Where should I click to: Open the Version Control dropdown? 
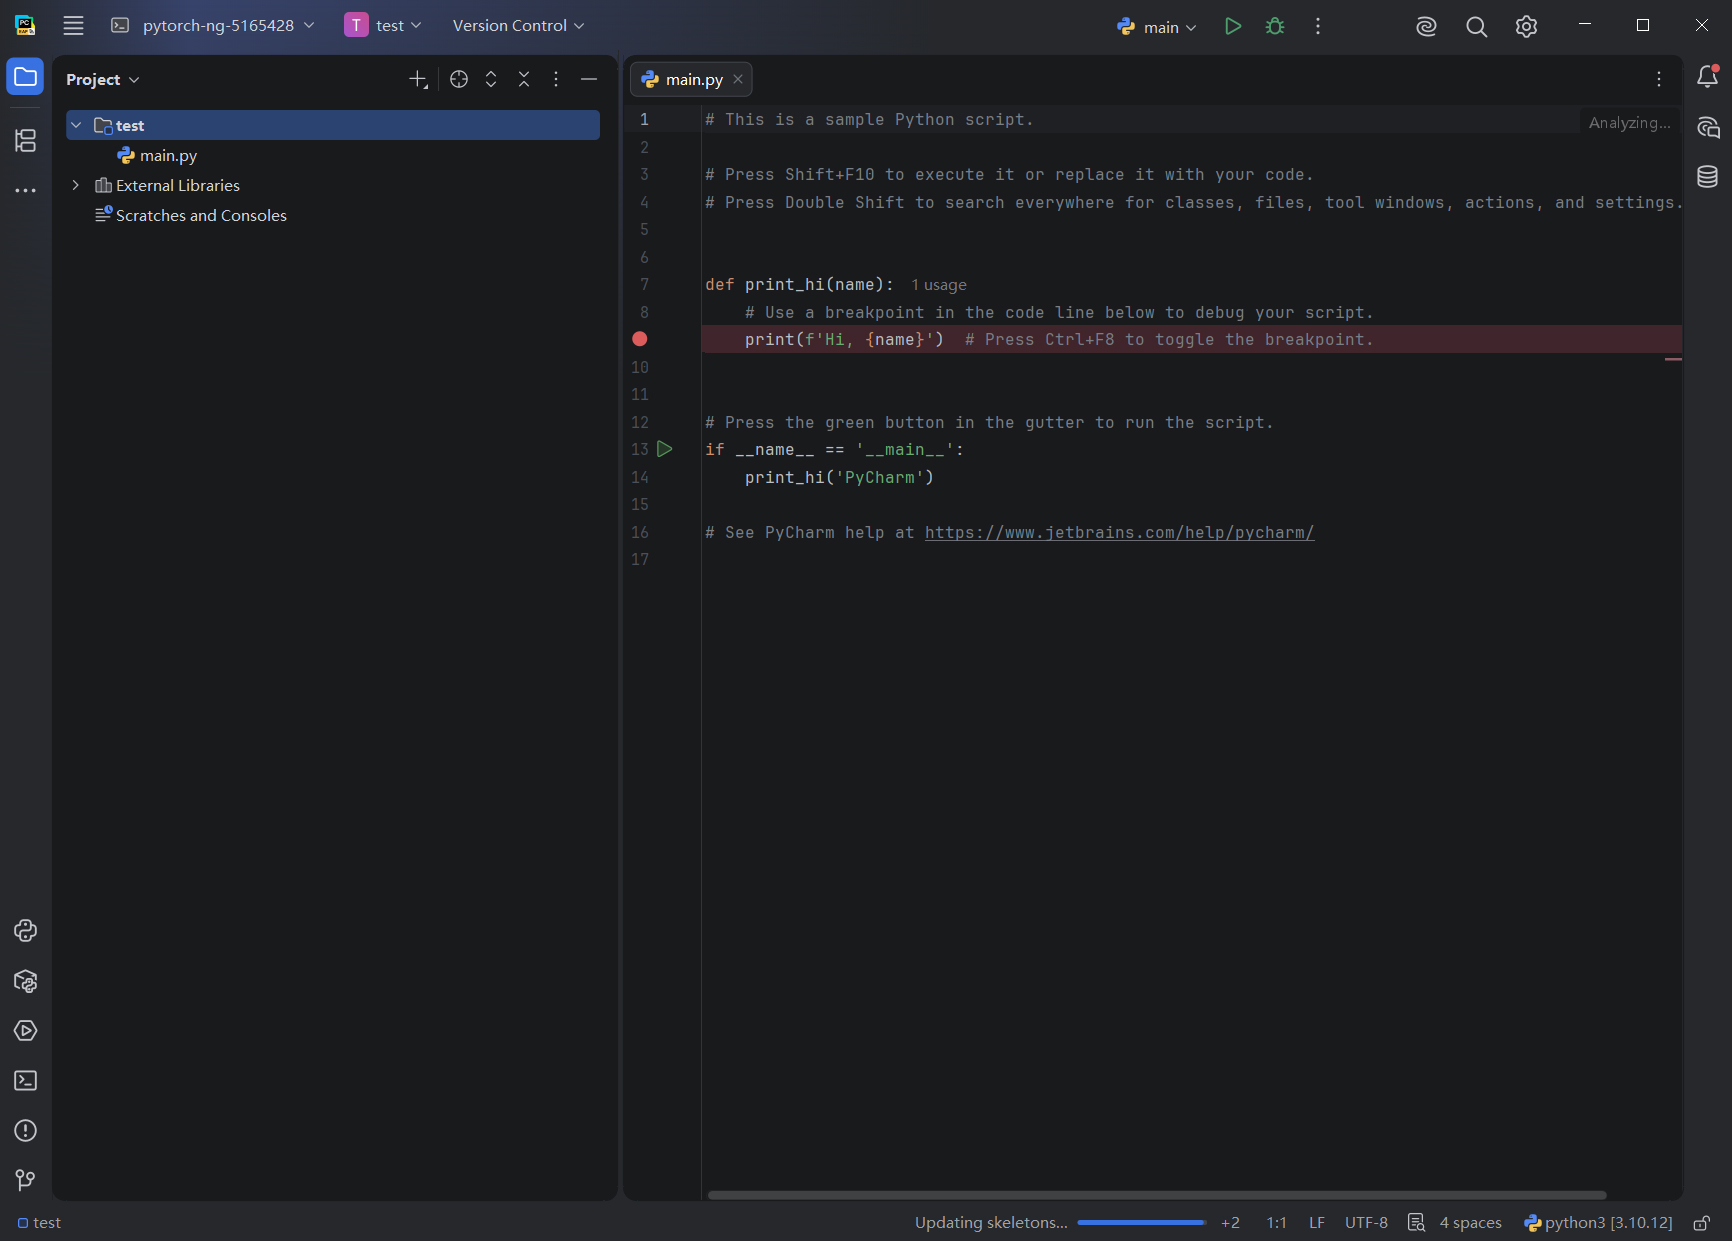tap(518, 26)
